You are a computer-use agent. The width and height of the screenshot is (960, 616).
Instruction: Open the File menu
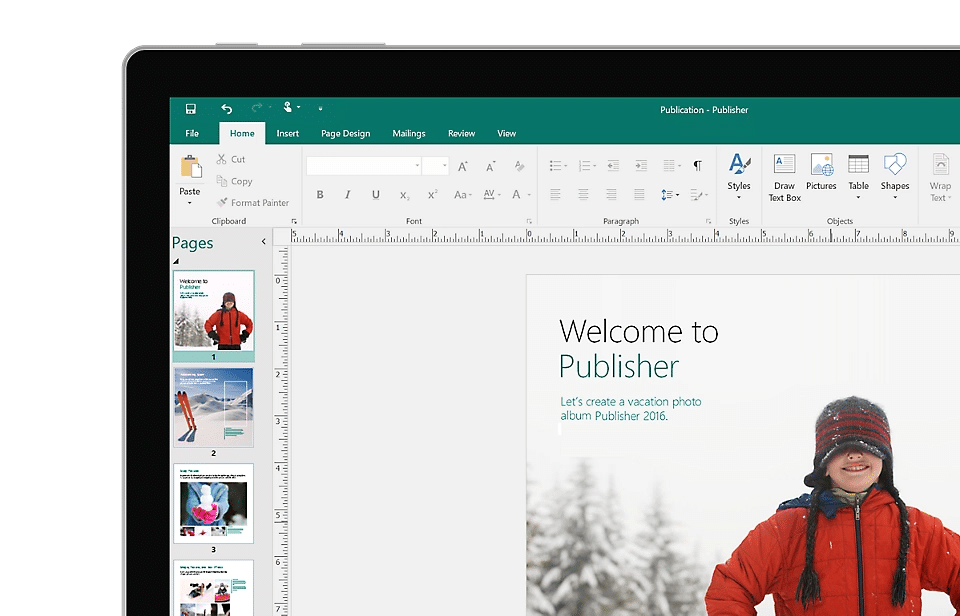coord(192,133)
